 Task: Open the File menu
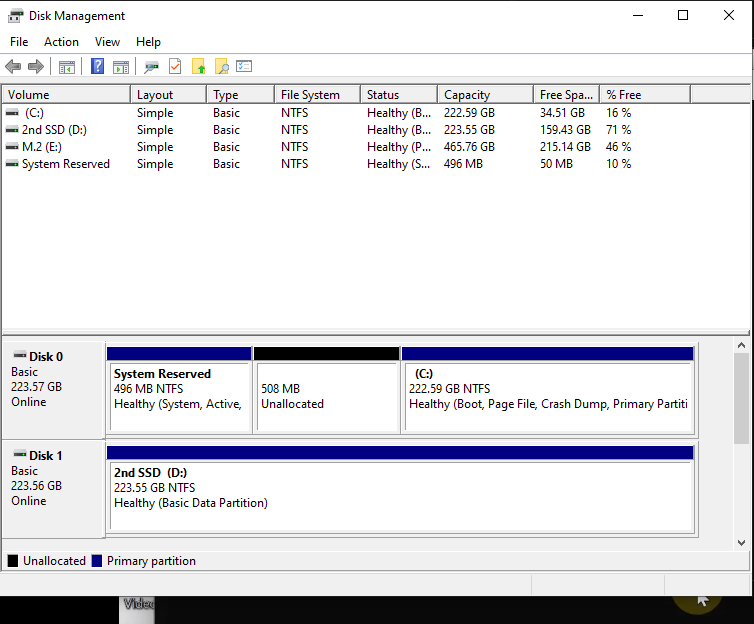19,42
